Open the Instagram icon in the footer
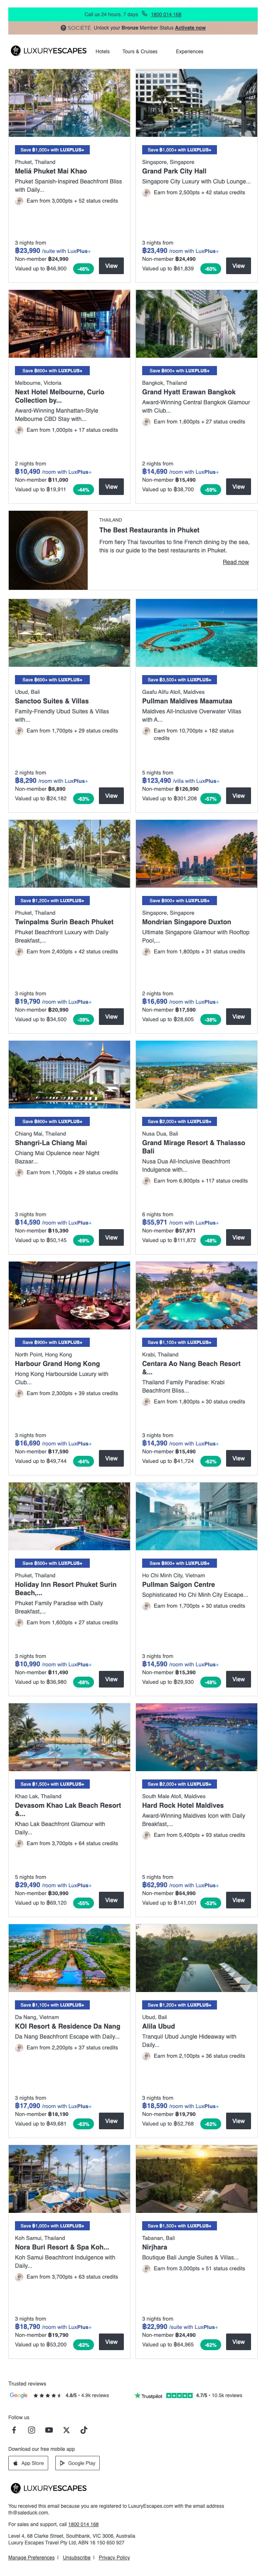This screenshot has height=2576, width=266. [31, 2429]
